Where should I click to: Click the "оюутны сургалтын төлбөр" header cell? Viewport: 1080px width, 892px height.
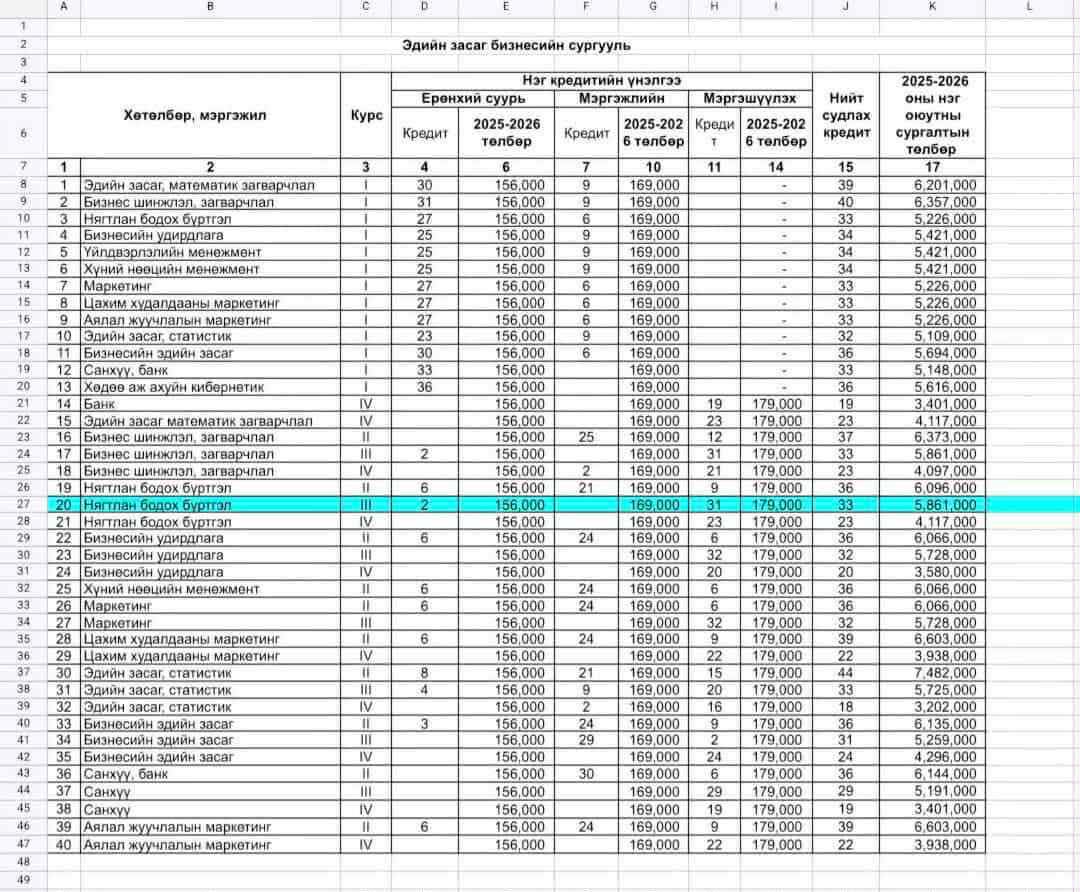pyautogui.click(x=933, y=115)
